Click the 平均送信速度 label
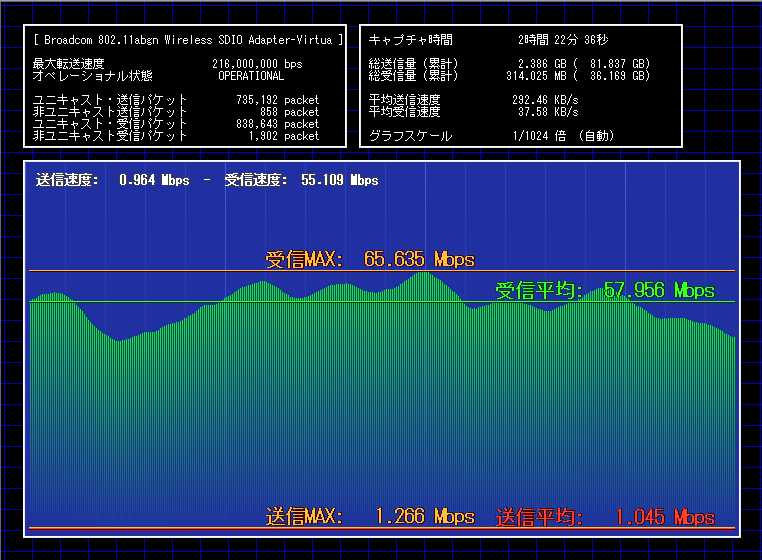The width and height of the screenshot is (762, 560). (x=404, y=100)
